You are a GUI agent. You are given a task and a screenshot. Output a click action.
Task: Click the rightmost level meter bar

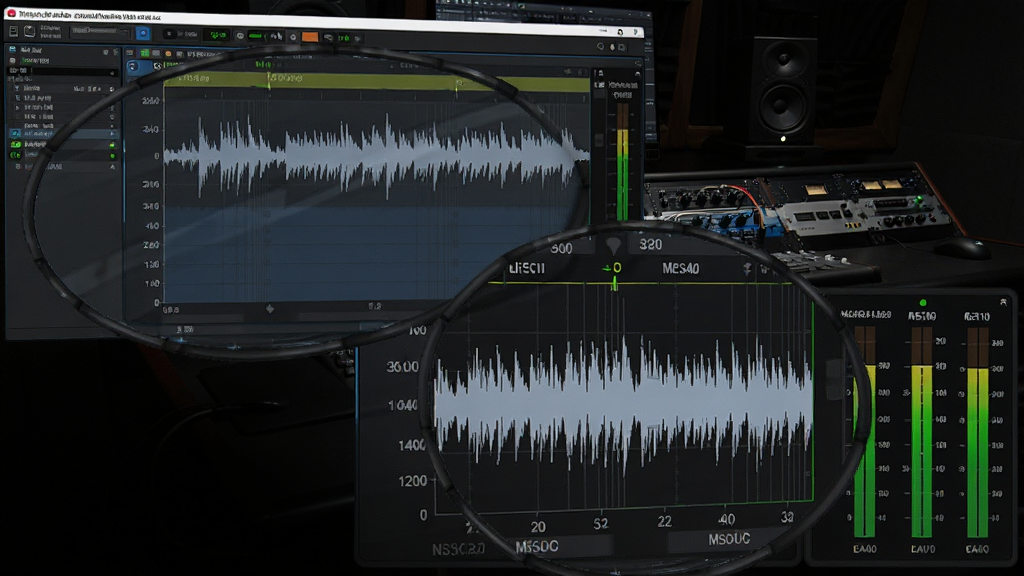click(978, 432)
